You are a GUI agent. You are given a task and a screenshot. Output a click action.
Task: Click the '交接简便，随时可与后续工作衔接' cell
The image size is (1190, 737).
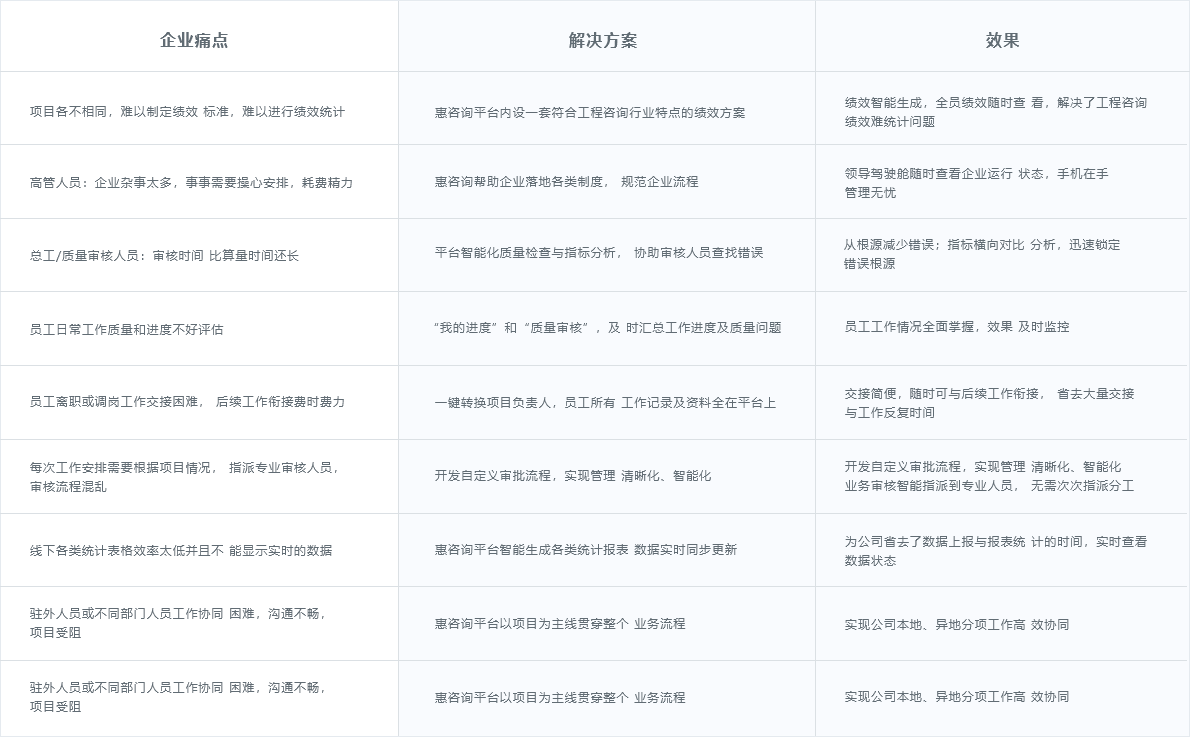pyautogui.click(x=989, y=403)
